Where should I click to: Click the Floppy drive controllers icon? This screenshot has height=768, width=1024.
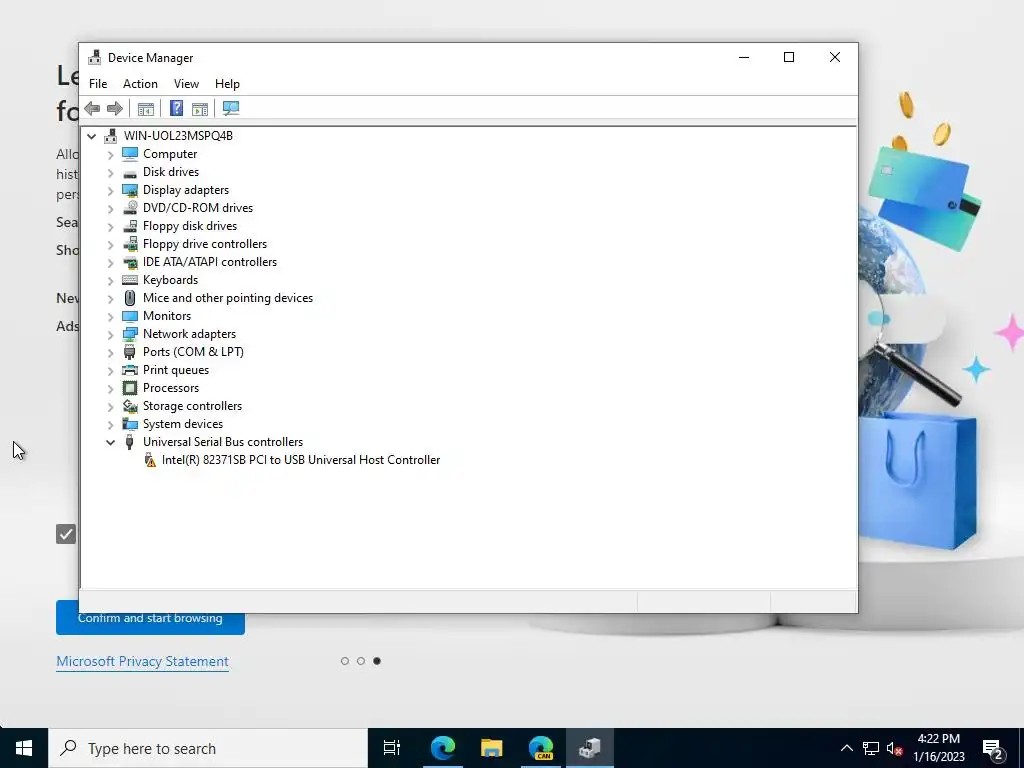[x=130, y=244]
